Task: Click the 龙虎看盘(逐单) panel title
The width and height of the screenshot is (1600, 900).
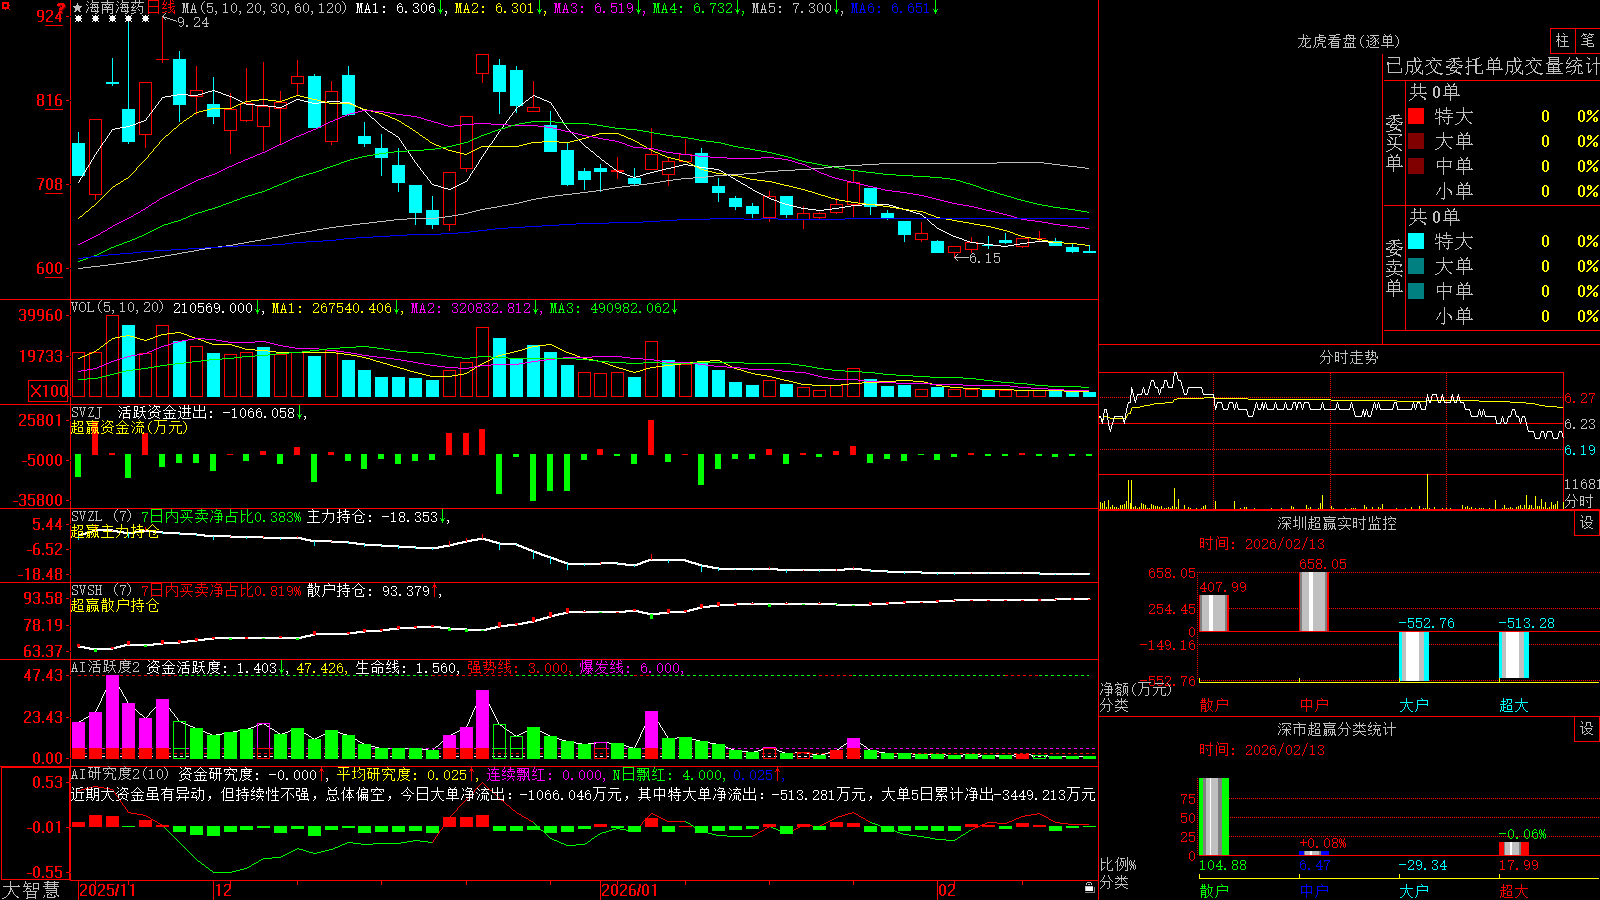Action: coord(1348,41)
